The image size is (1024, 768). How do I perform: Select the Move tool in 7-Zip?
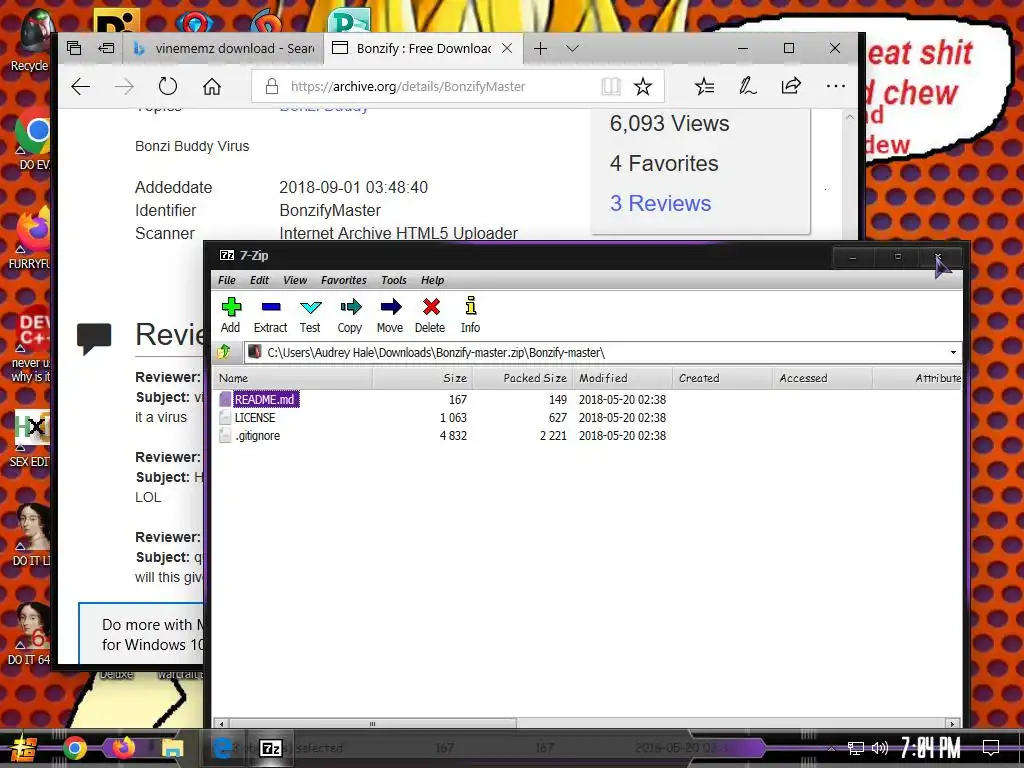point(390,315)
